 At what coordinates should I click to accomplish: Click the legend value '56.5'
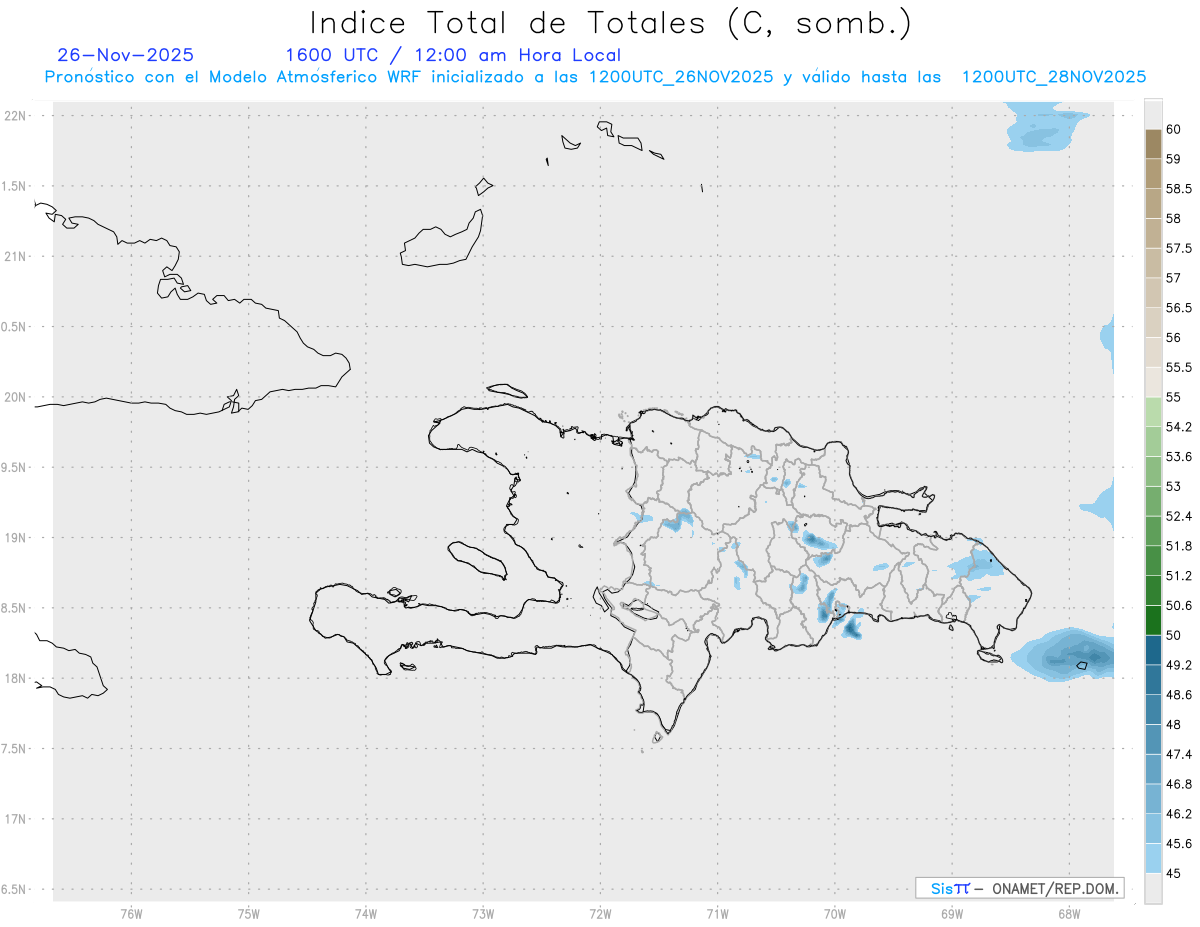tap(1178, 308)
